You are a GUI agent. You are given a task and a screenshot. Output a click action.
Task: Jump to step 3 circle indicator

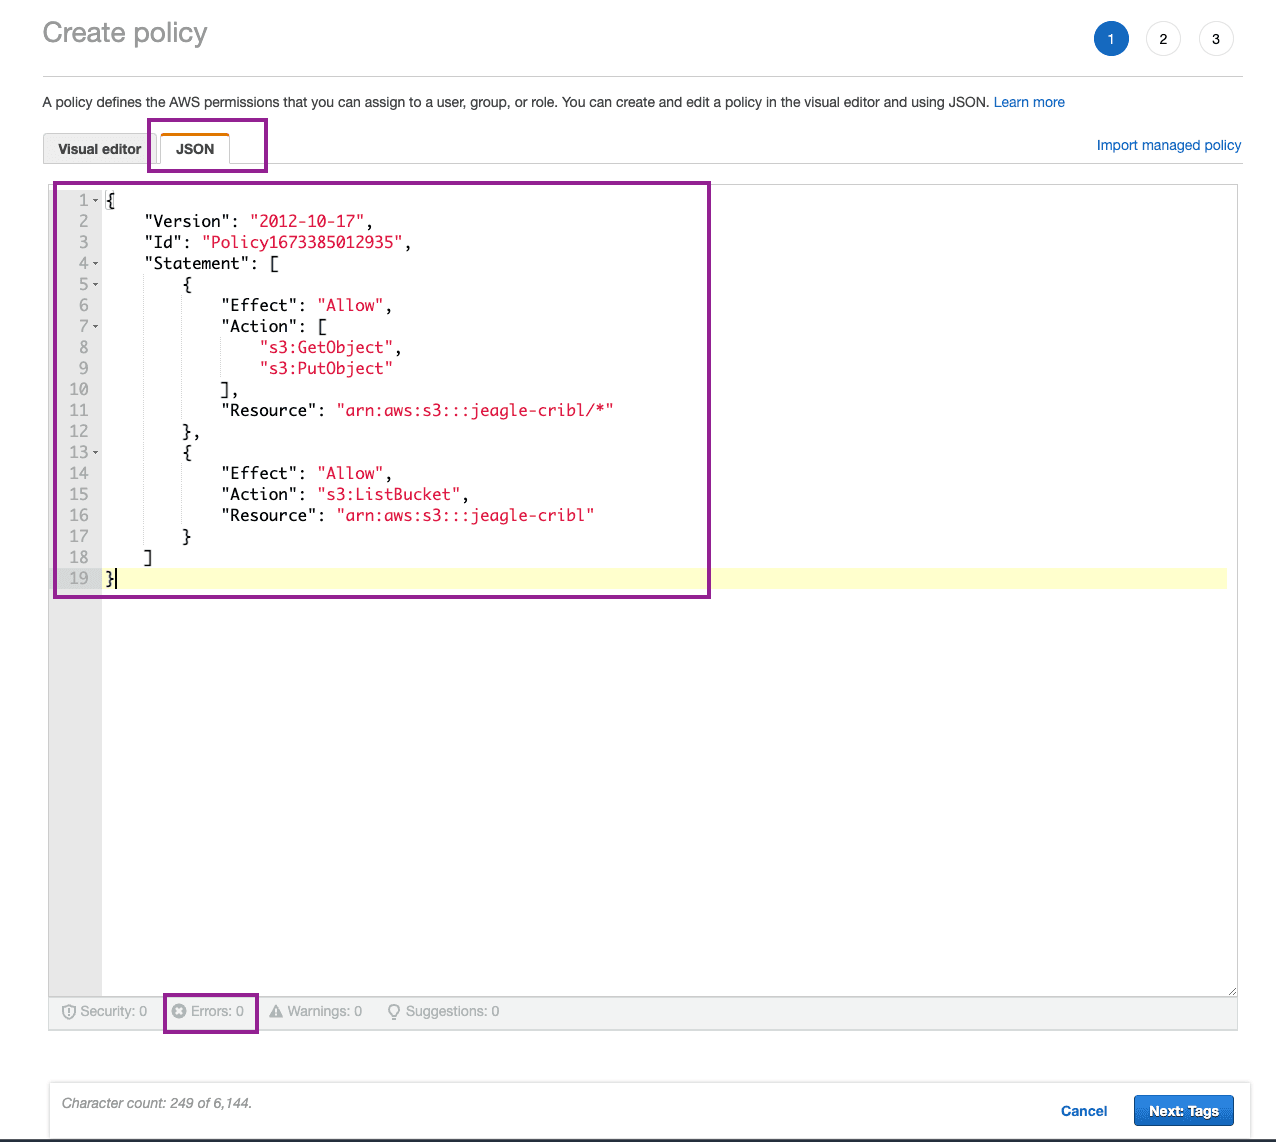[x=1216, y=39]
